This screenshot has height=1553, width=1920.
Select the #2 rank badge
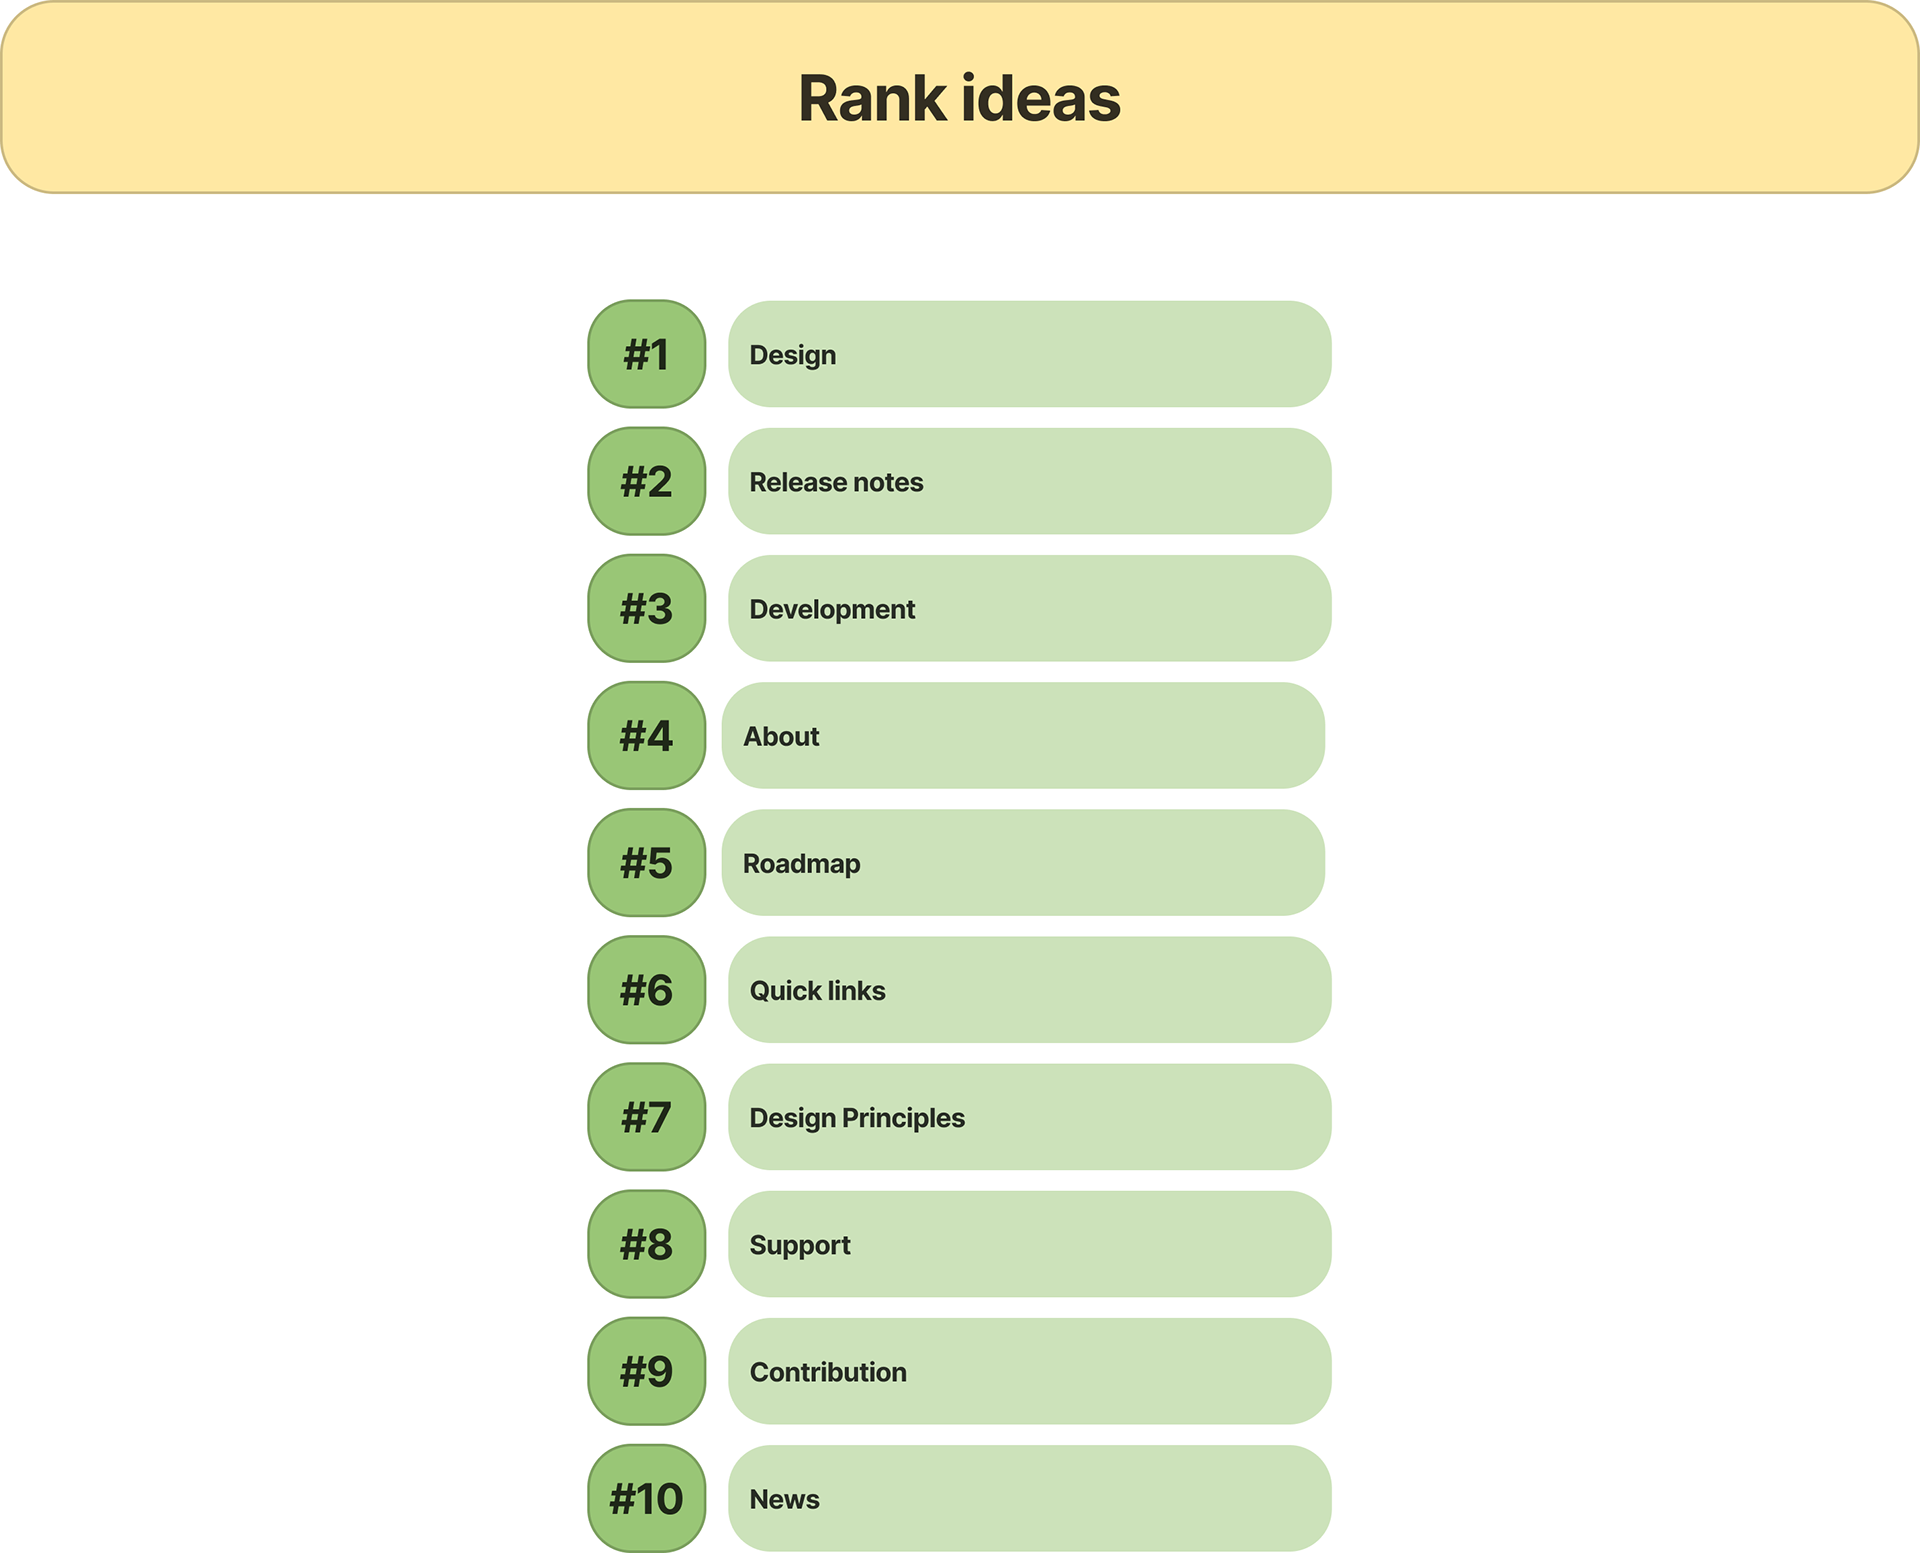pos(647,481)
